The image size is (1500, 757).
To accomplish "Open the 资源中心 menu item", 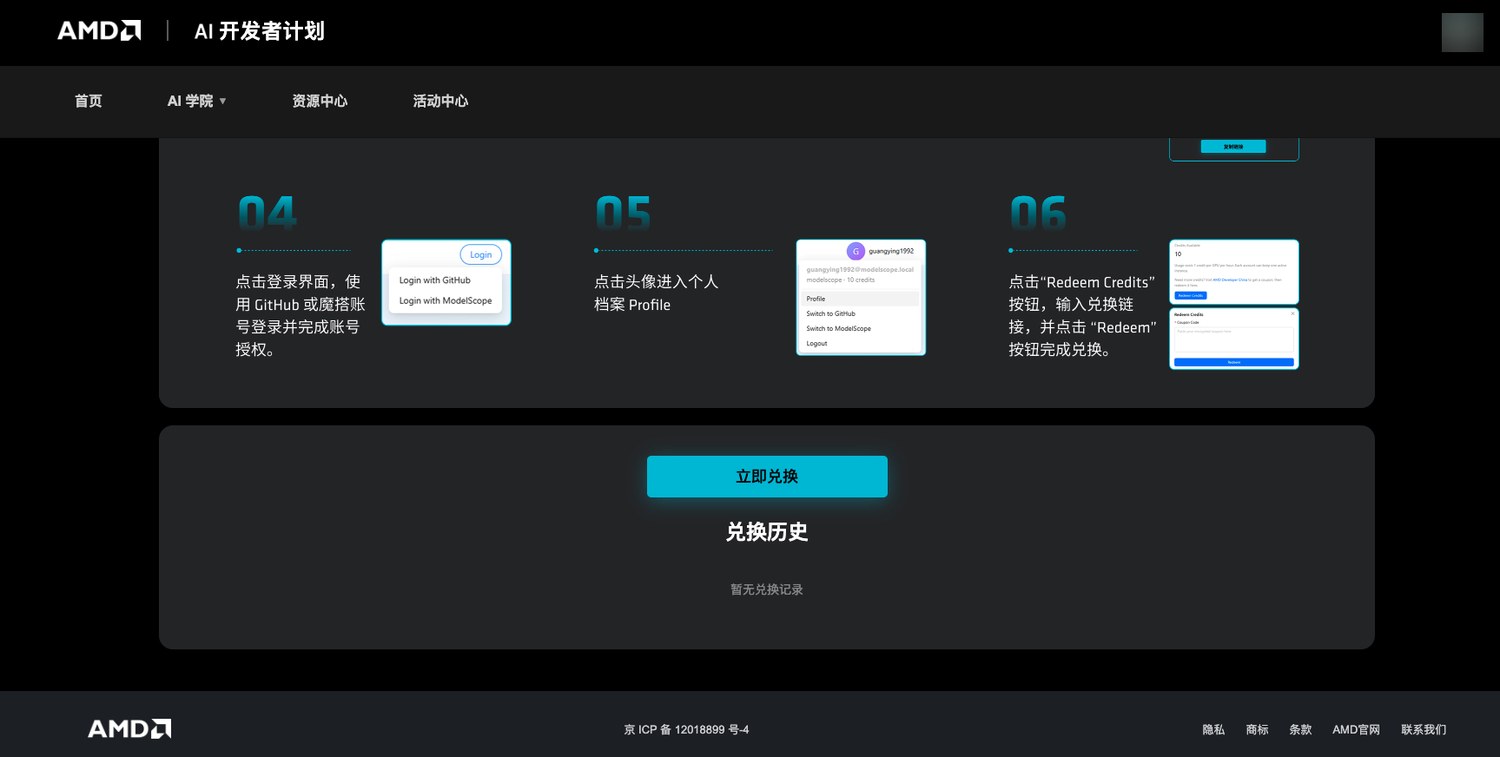I will pyautogui.click(x=320, y=101).
